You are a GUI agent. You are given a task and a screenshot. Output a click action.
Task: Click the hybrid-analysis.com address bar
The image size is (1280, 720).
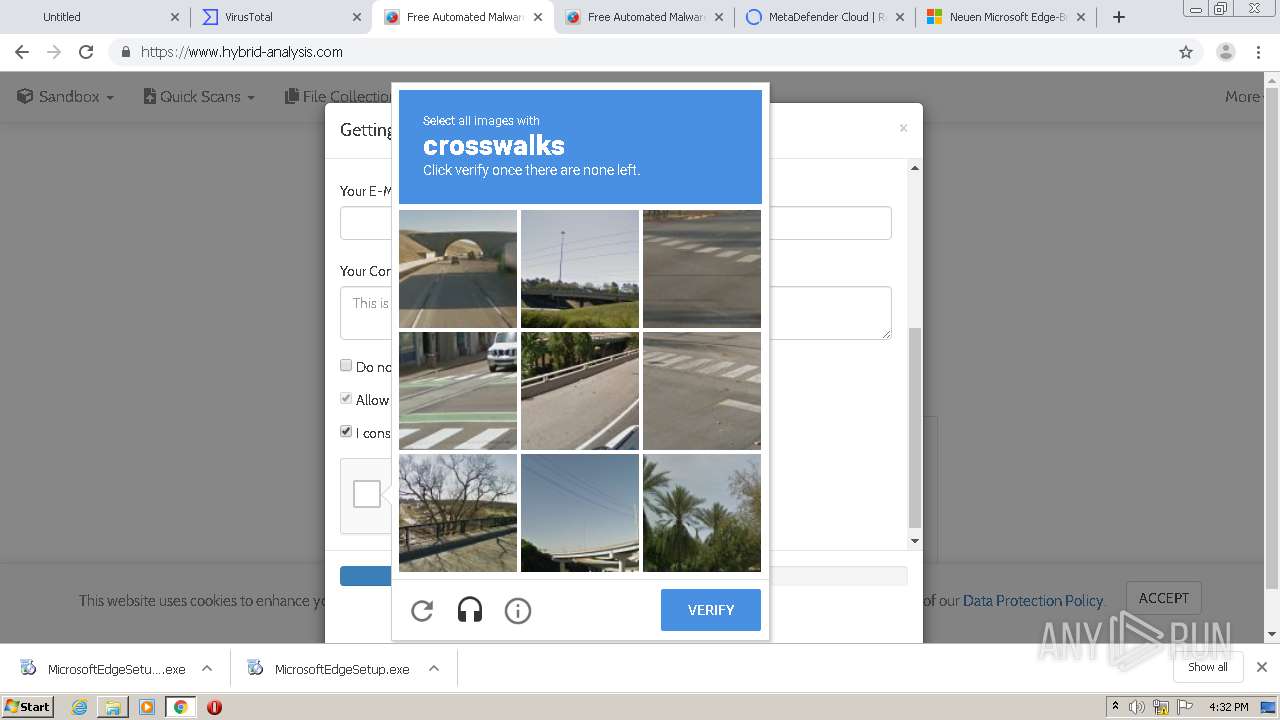pos(640,52)
